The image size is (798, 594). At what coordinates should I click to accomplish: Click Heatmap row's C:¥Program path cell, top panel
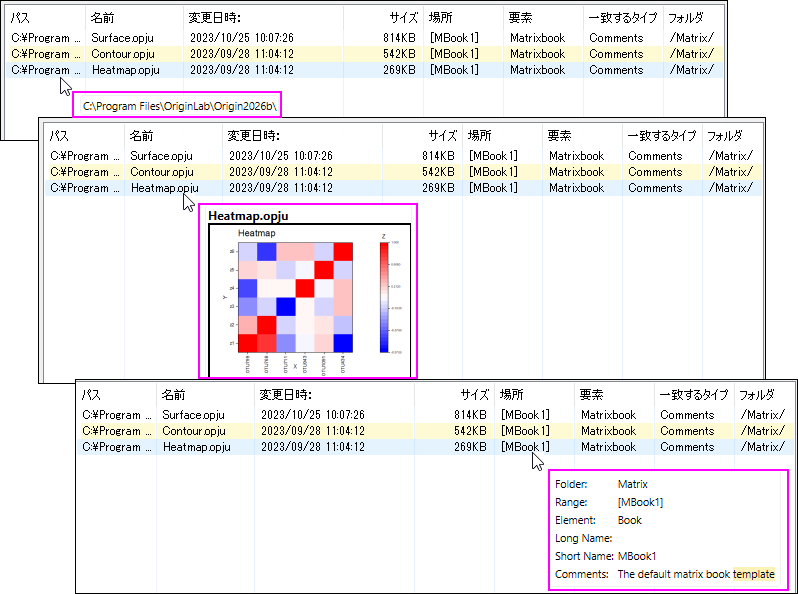pos(46,70)
